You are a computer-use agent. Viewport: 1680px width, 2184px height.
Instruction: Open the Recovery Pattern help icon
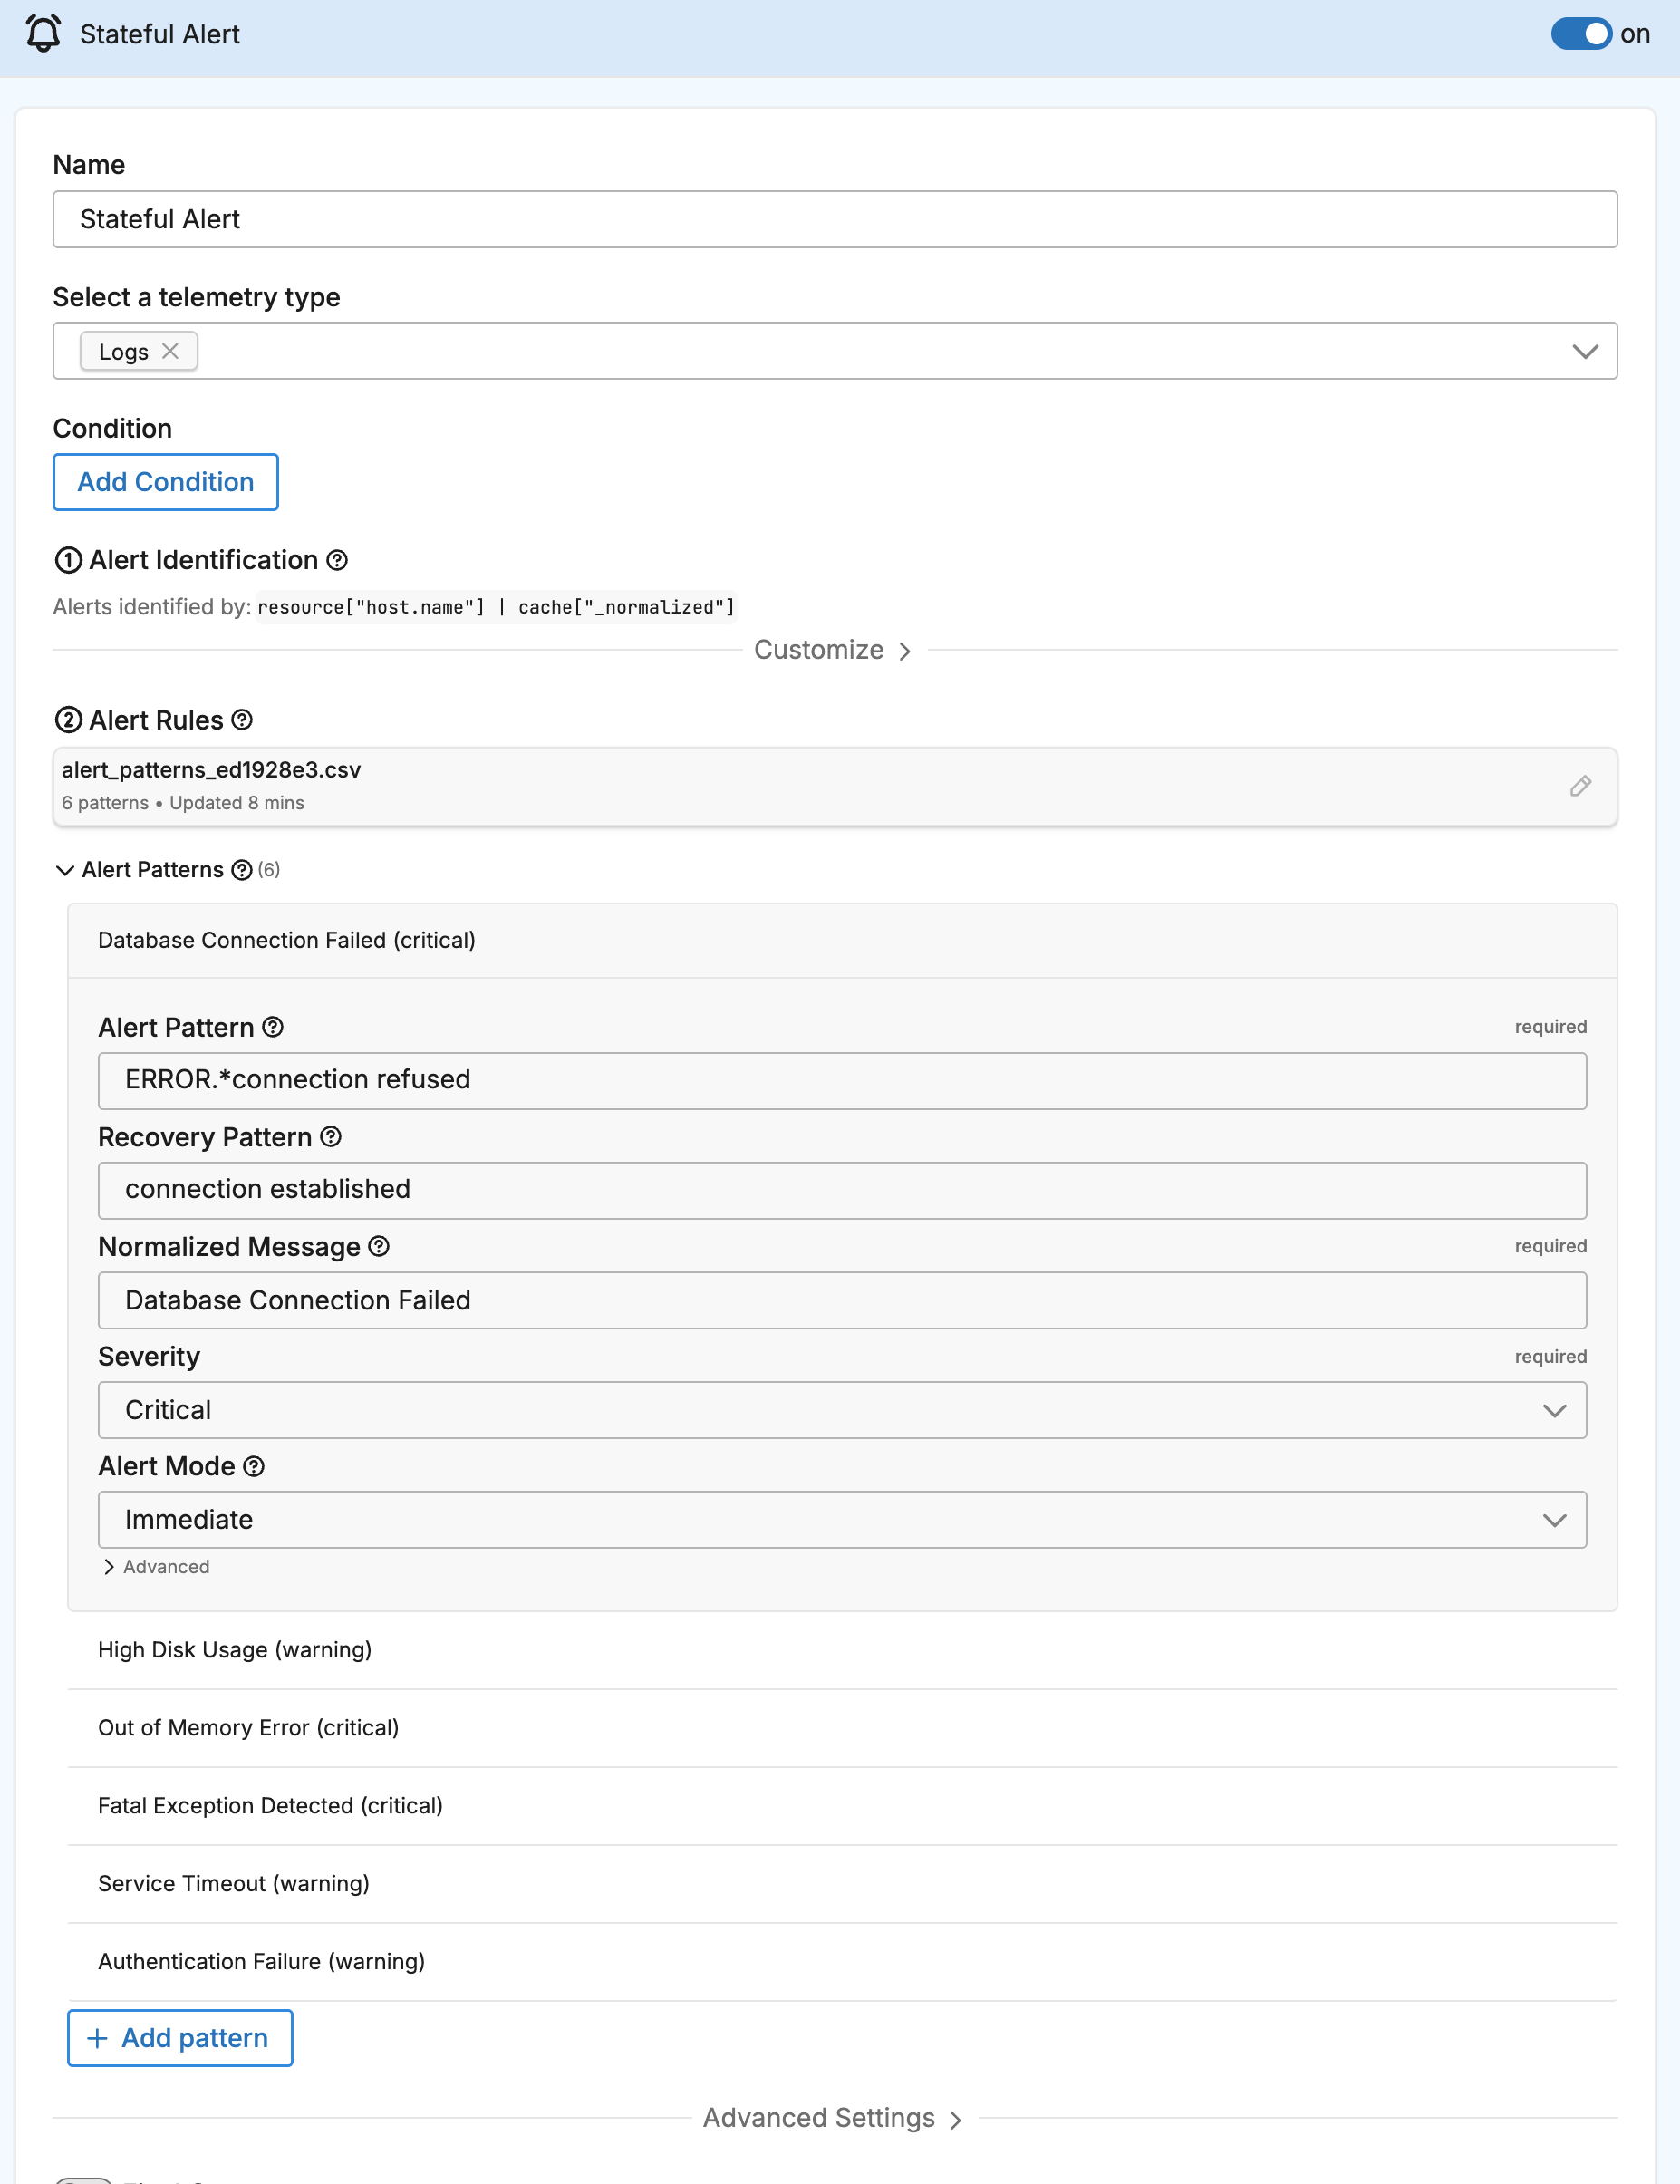click(x=331, y=1137)
